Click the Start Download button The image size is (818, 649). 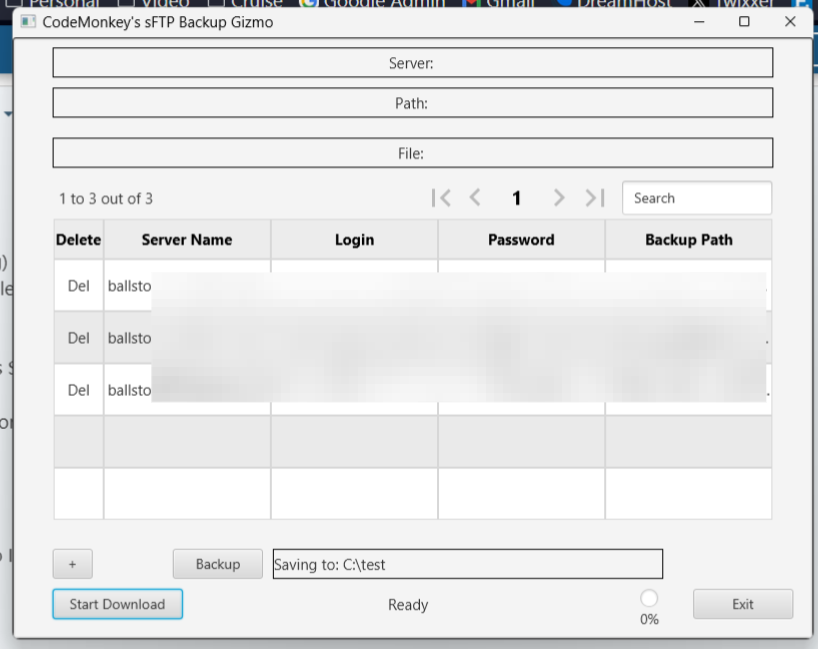[117, 604]
